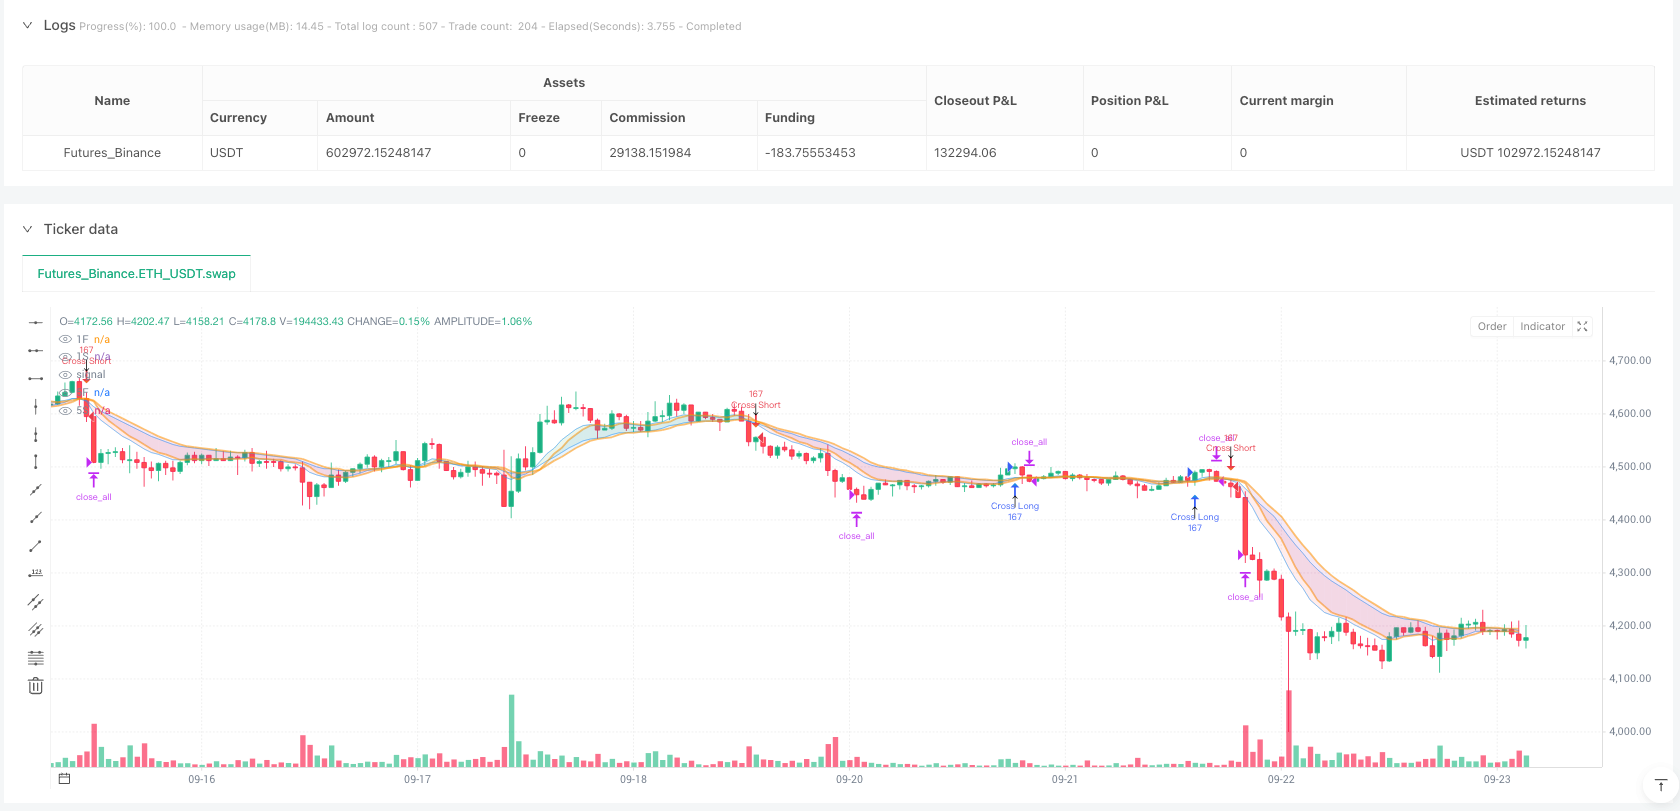Click the Order button on chart
This screenshot has height=811, width=1680.
click(1492, 326)
